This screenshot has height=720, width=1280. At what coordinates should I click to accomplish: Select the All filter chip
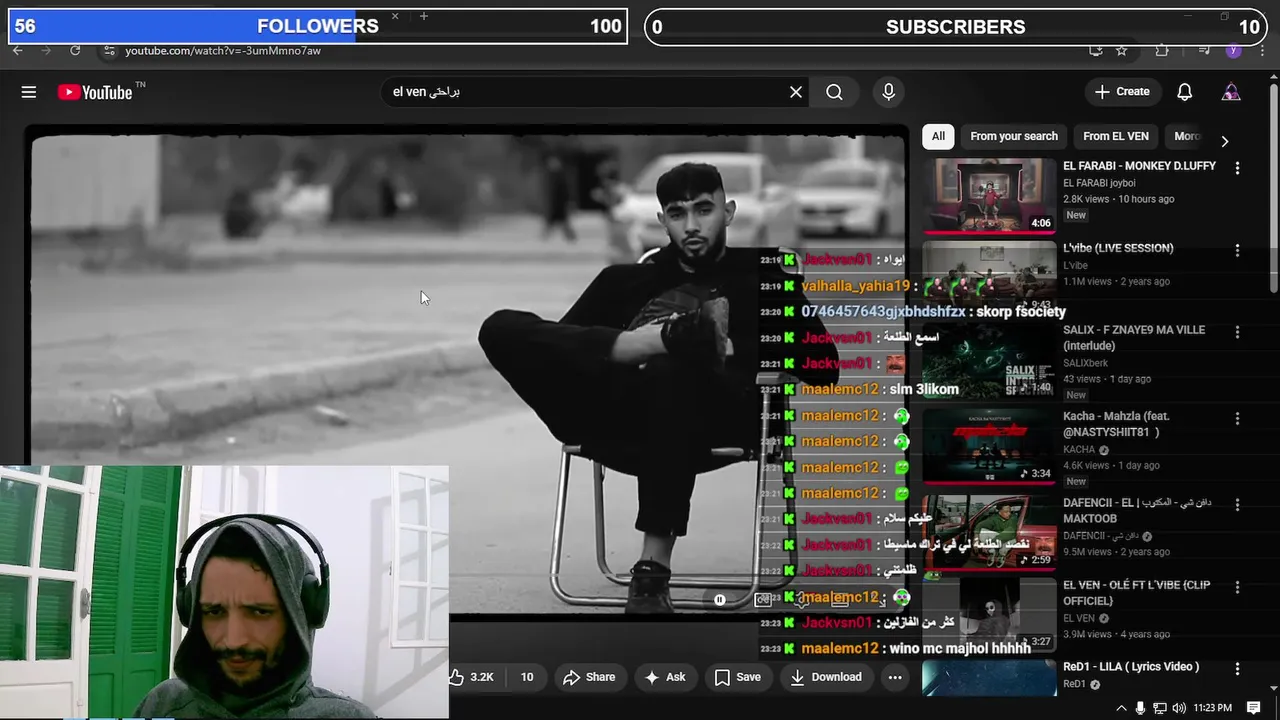[938, 136]
